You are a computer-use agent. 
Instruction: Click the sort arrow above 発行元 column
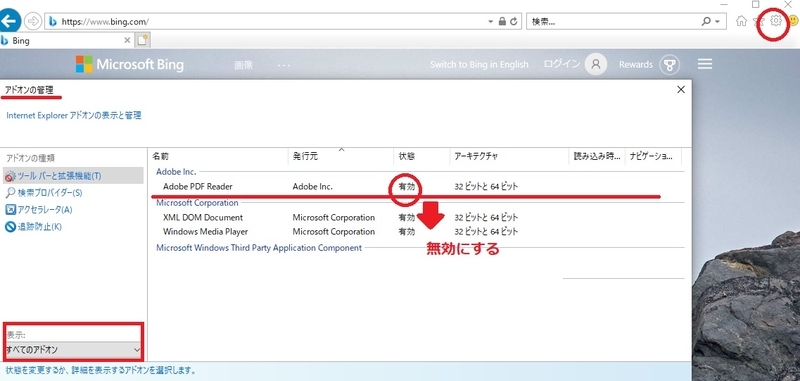341,149
